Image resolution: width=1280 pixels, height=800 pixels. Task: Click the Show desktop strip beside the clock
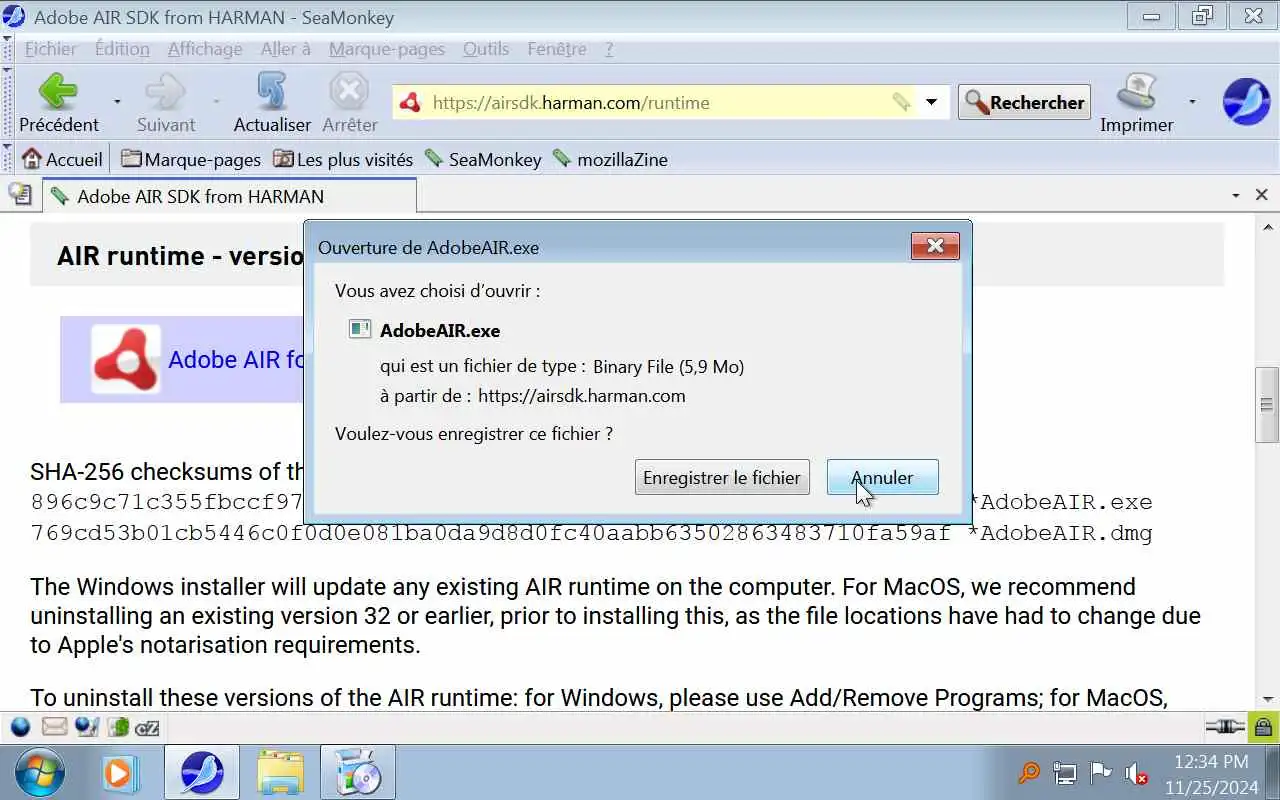(x=1272, y=773)
